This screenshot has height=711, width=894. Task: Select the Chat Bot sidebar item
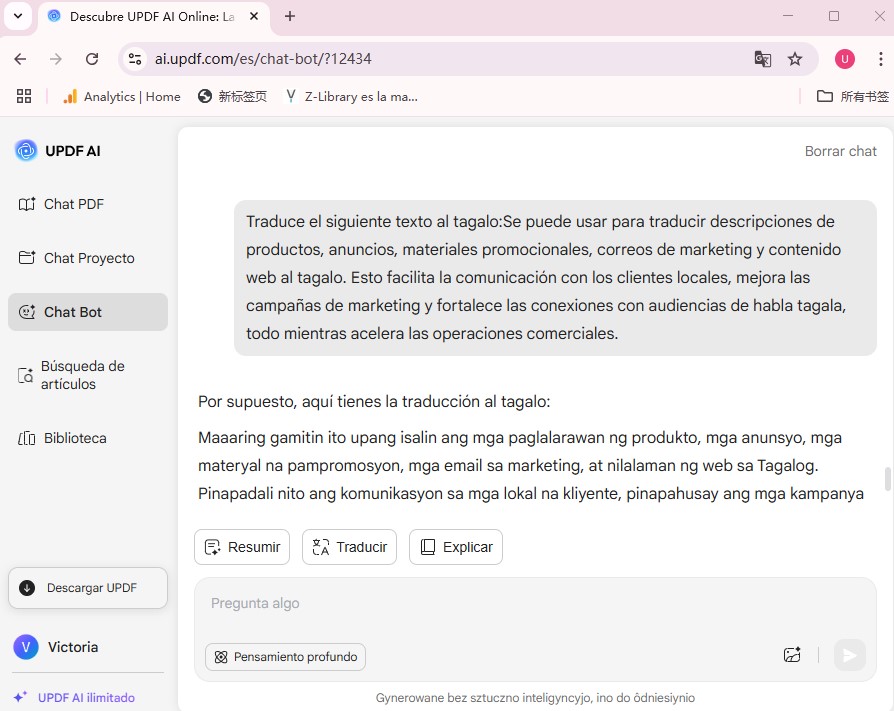(x=88, y=312)
